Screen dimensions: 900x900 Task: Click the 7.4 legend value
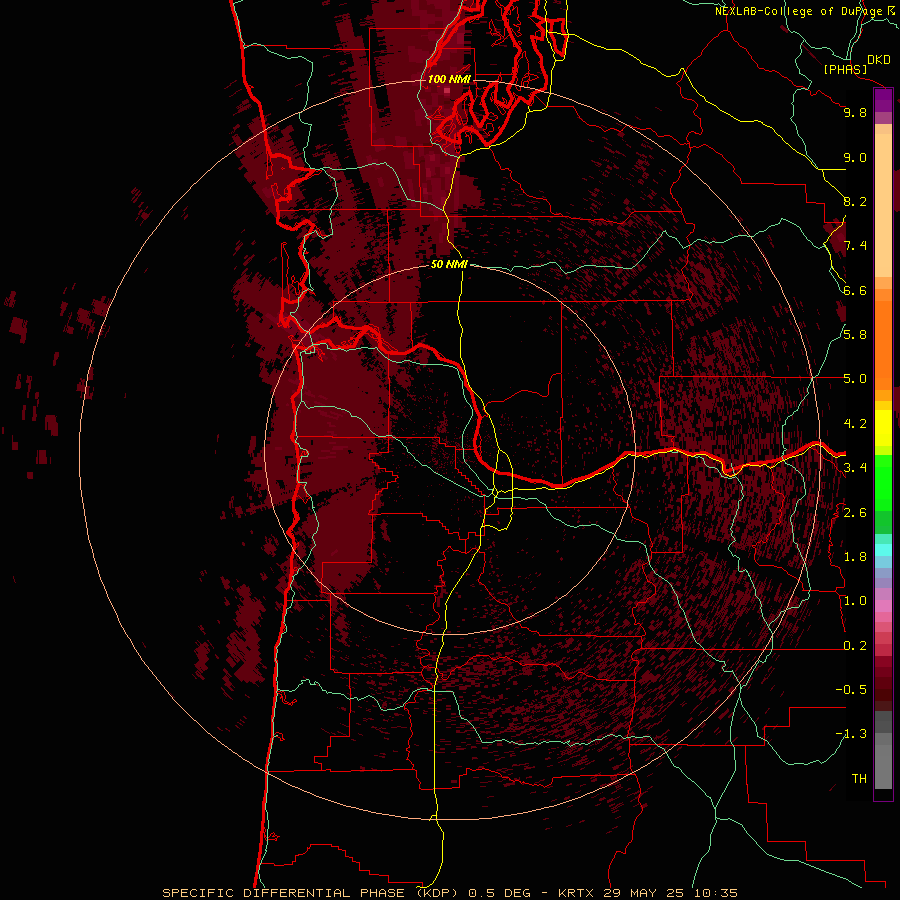point(855,246)
